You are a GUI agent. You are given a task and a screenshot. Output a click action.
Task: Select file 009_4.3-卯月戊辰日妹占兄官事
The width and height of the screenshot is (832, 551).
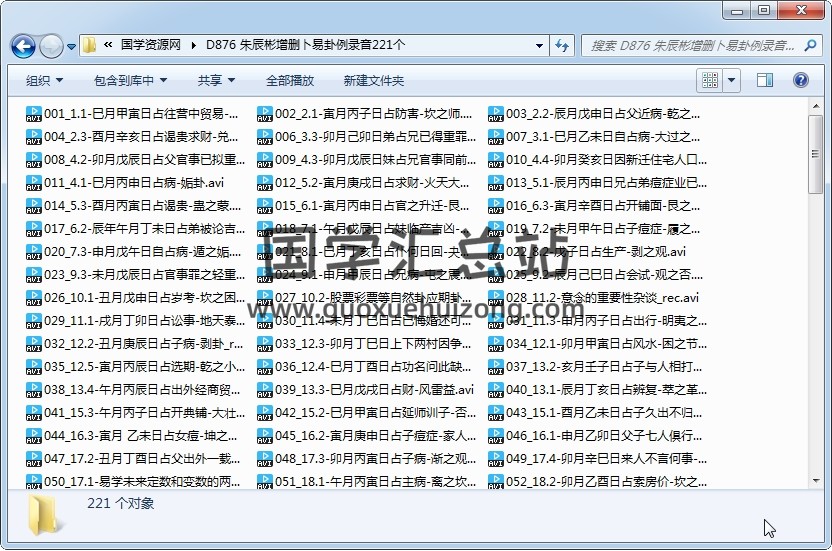tap(366, 160)
